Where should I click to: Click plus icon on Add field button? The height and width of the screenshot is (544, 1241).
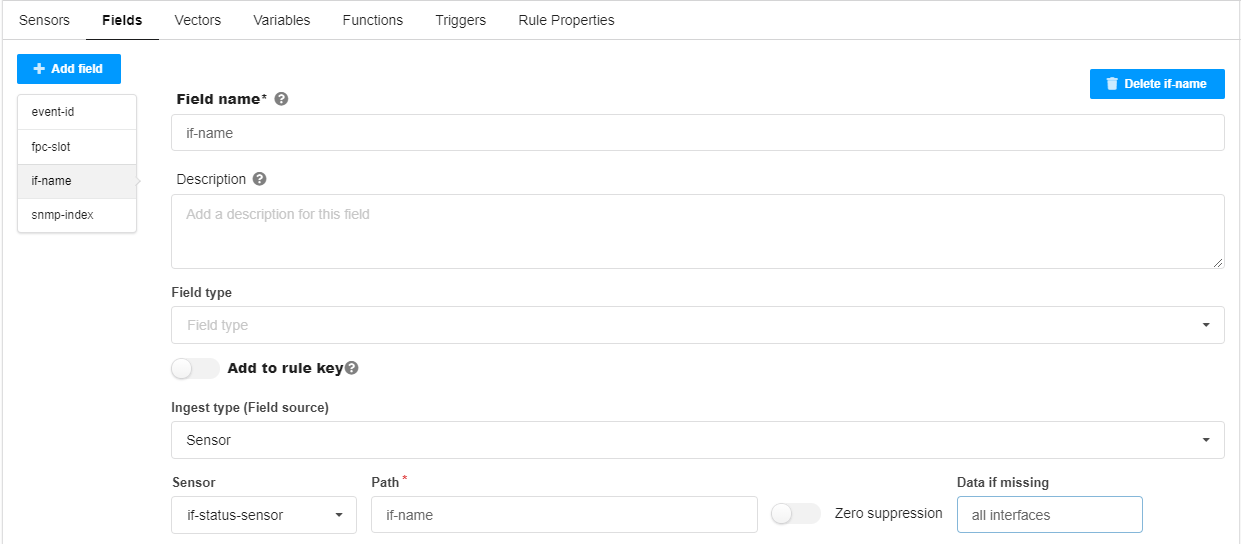click(x=39, y=69)
